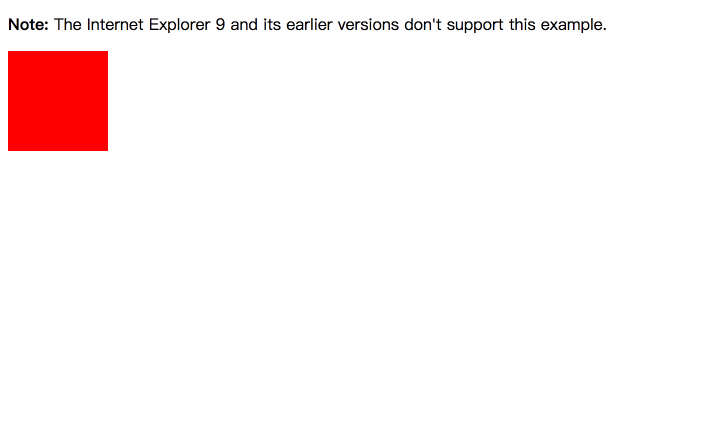Click the colon after the word "Note"
The width and height of the screenshot is (703, 430).
pos(46,26)
